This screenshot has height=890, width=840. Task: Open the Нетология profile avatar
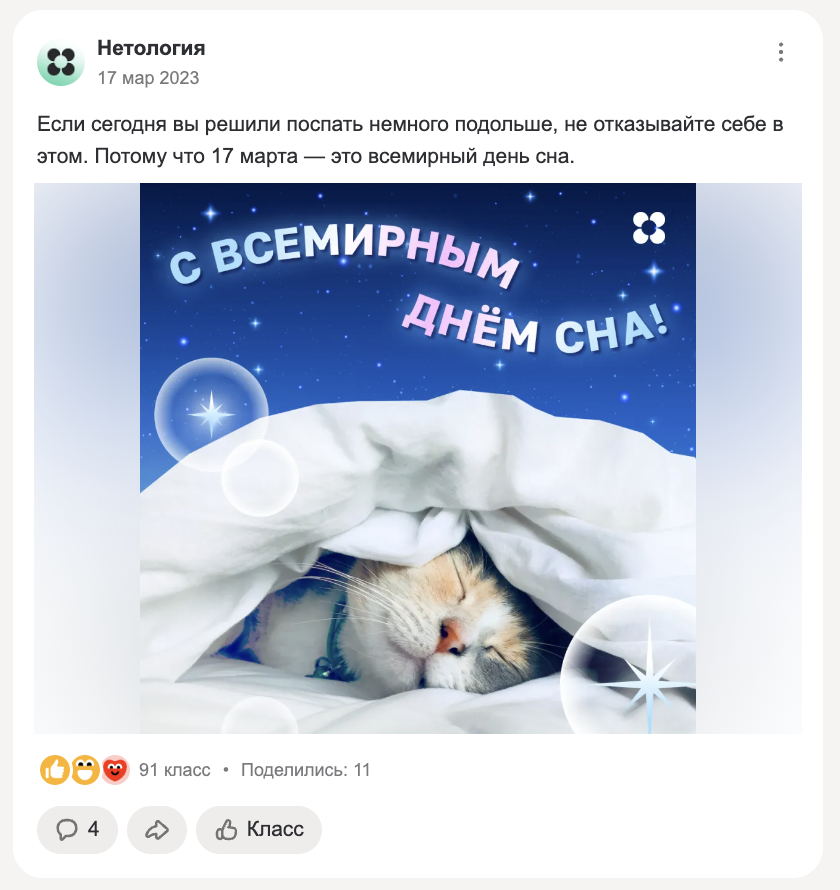(61, 62)
